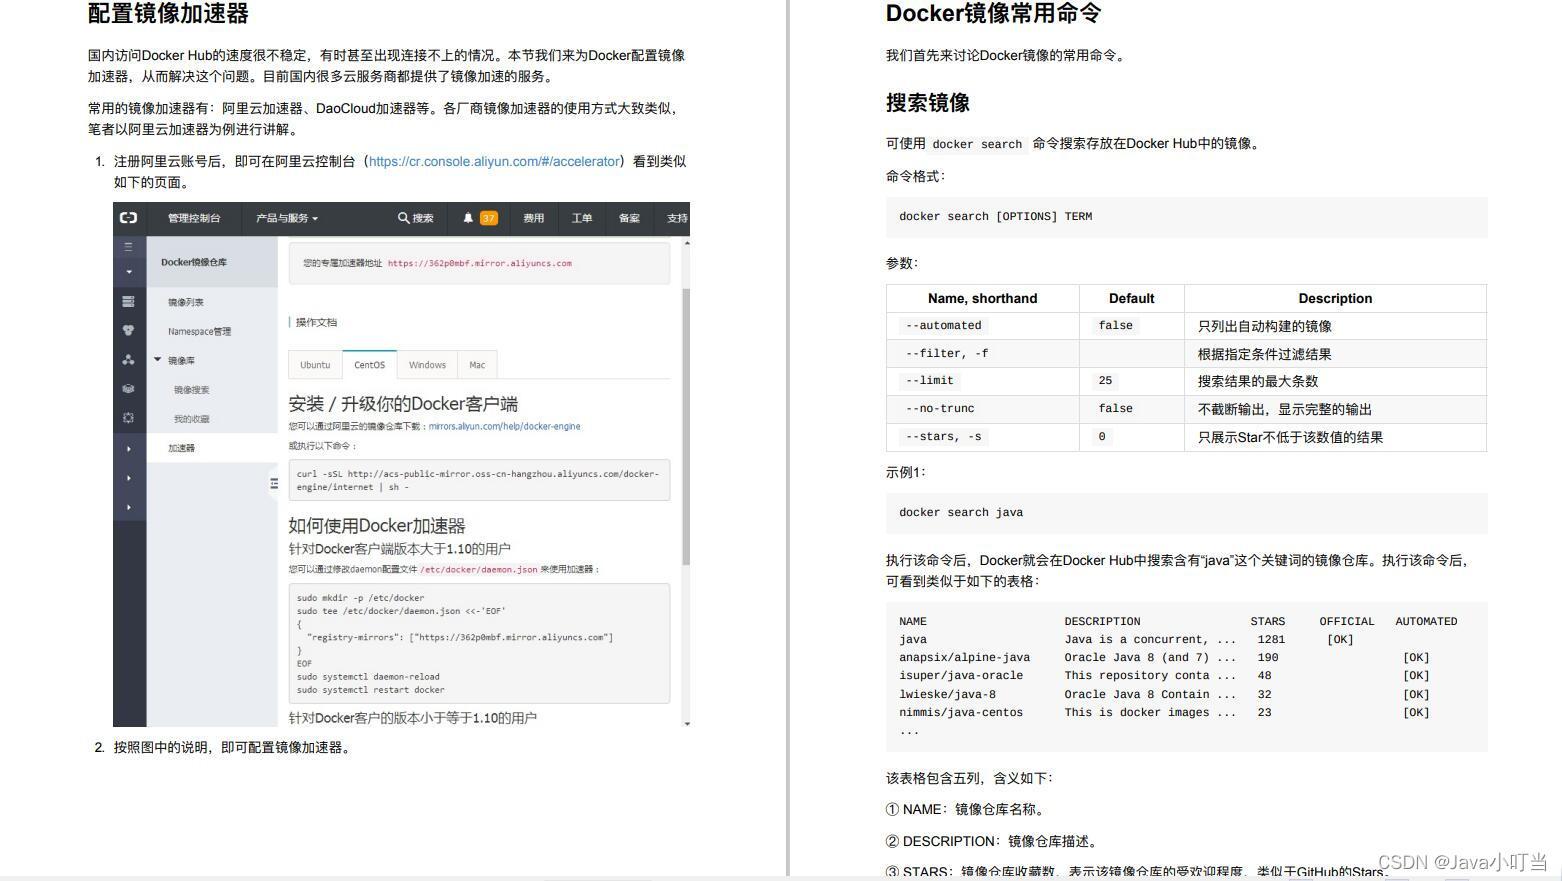Click the server stack icon in dark sidebar
This screenshot has width=1562, height=881.
click(x=128, y=301)
